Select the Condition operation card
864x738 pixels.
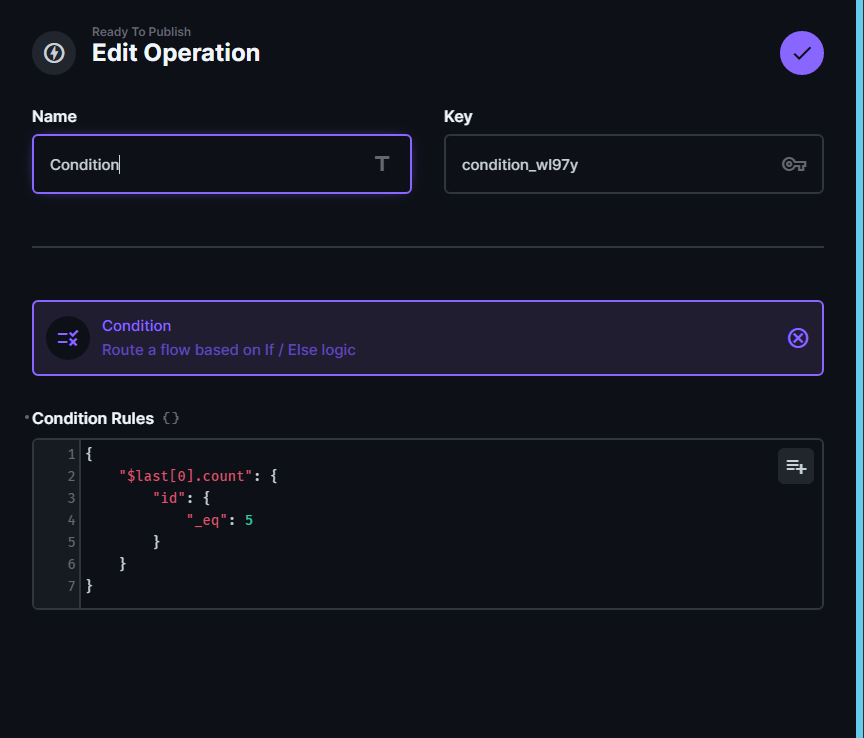pos(428,338)
